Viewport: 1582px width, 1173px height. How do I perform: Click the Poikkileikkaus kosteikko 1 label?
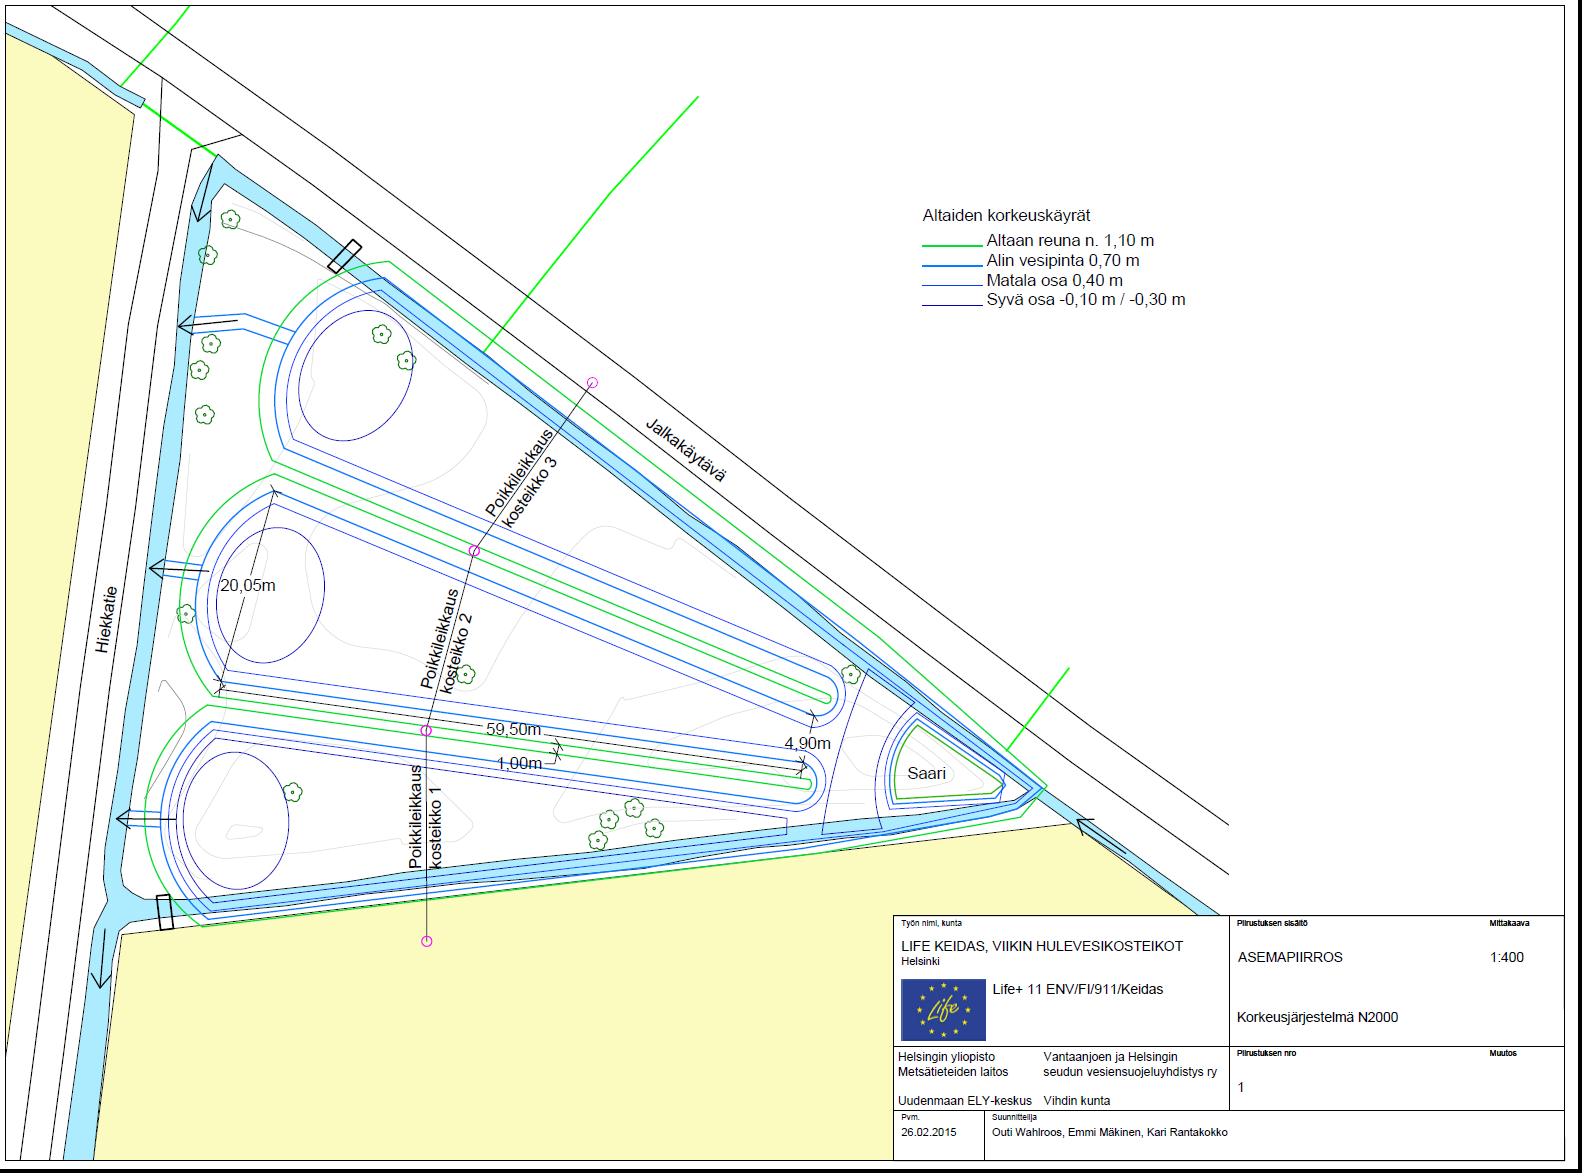pyautogui.click(x=425, y=817)
